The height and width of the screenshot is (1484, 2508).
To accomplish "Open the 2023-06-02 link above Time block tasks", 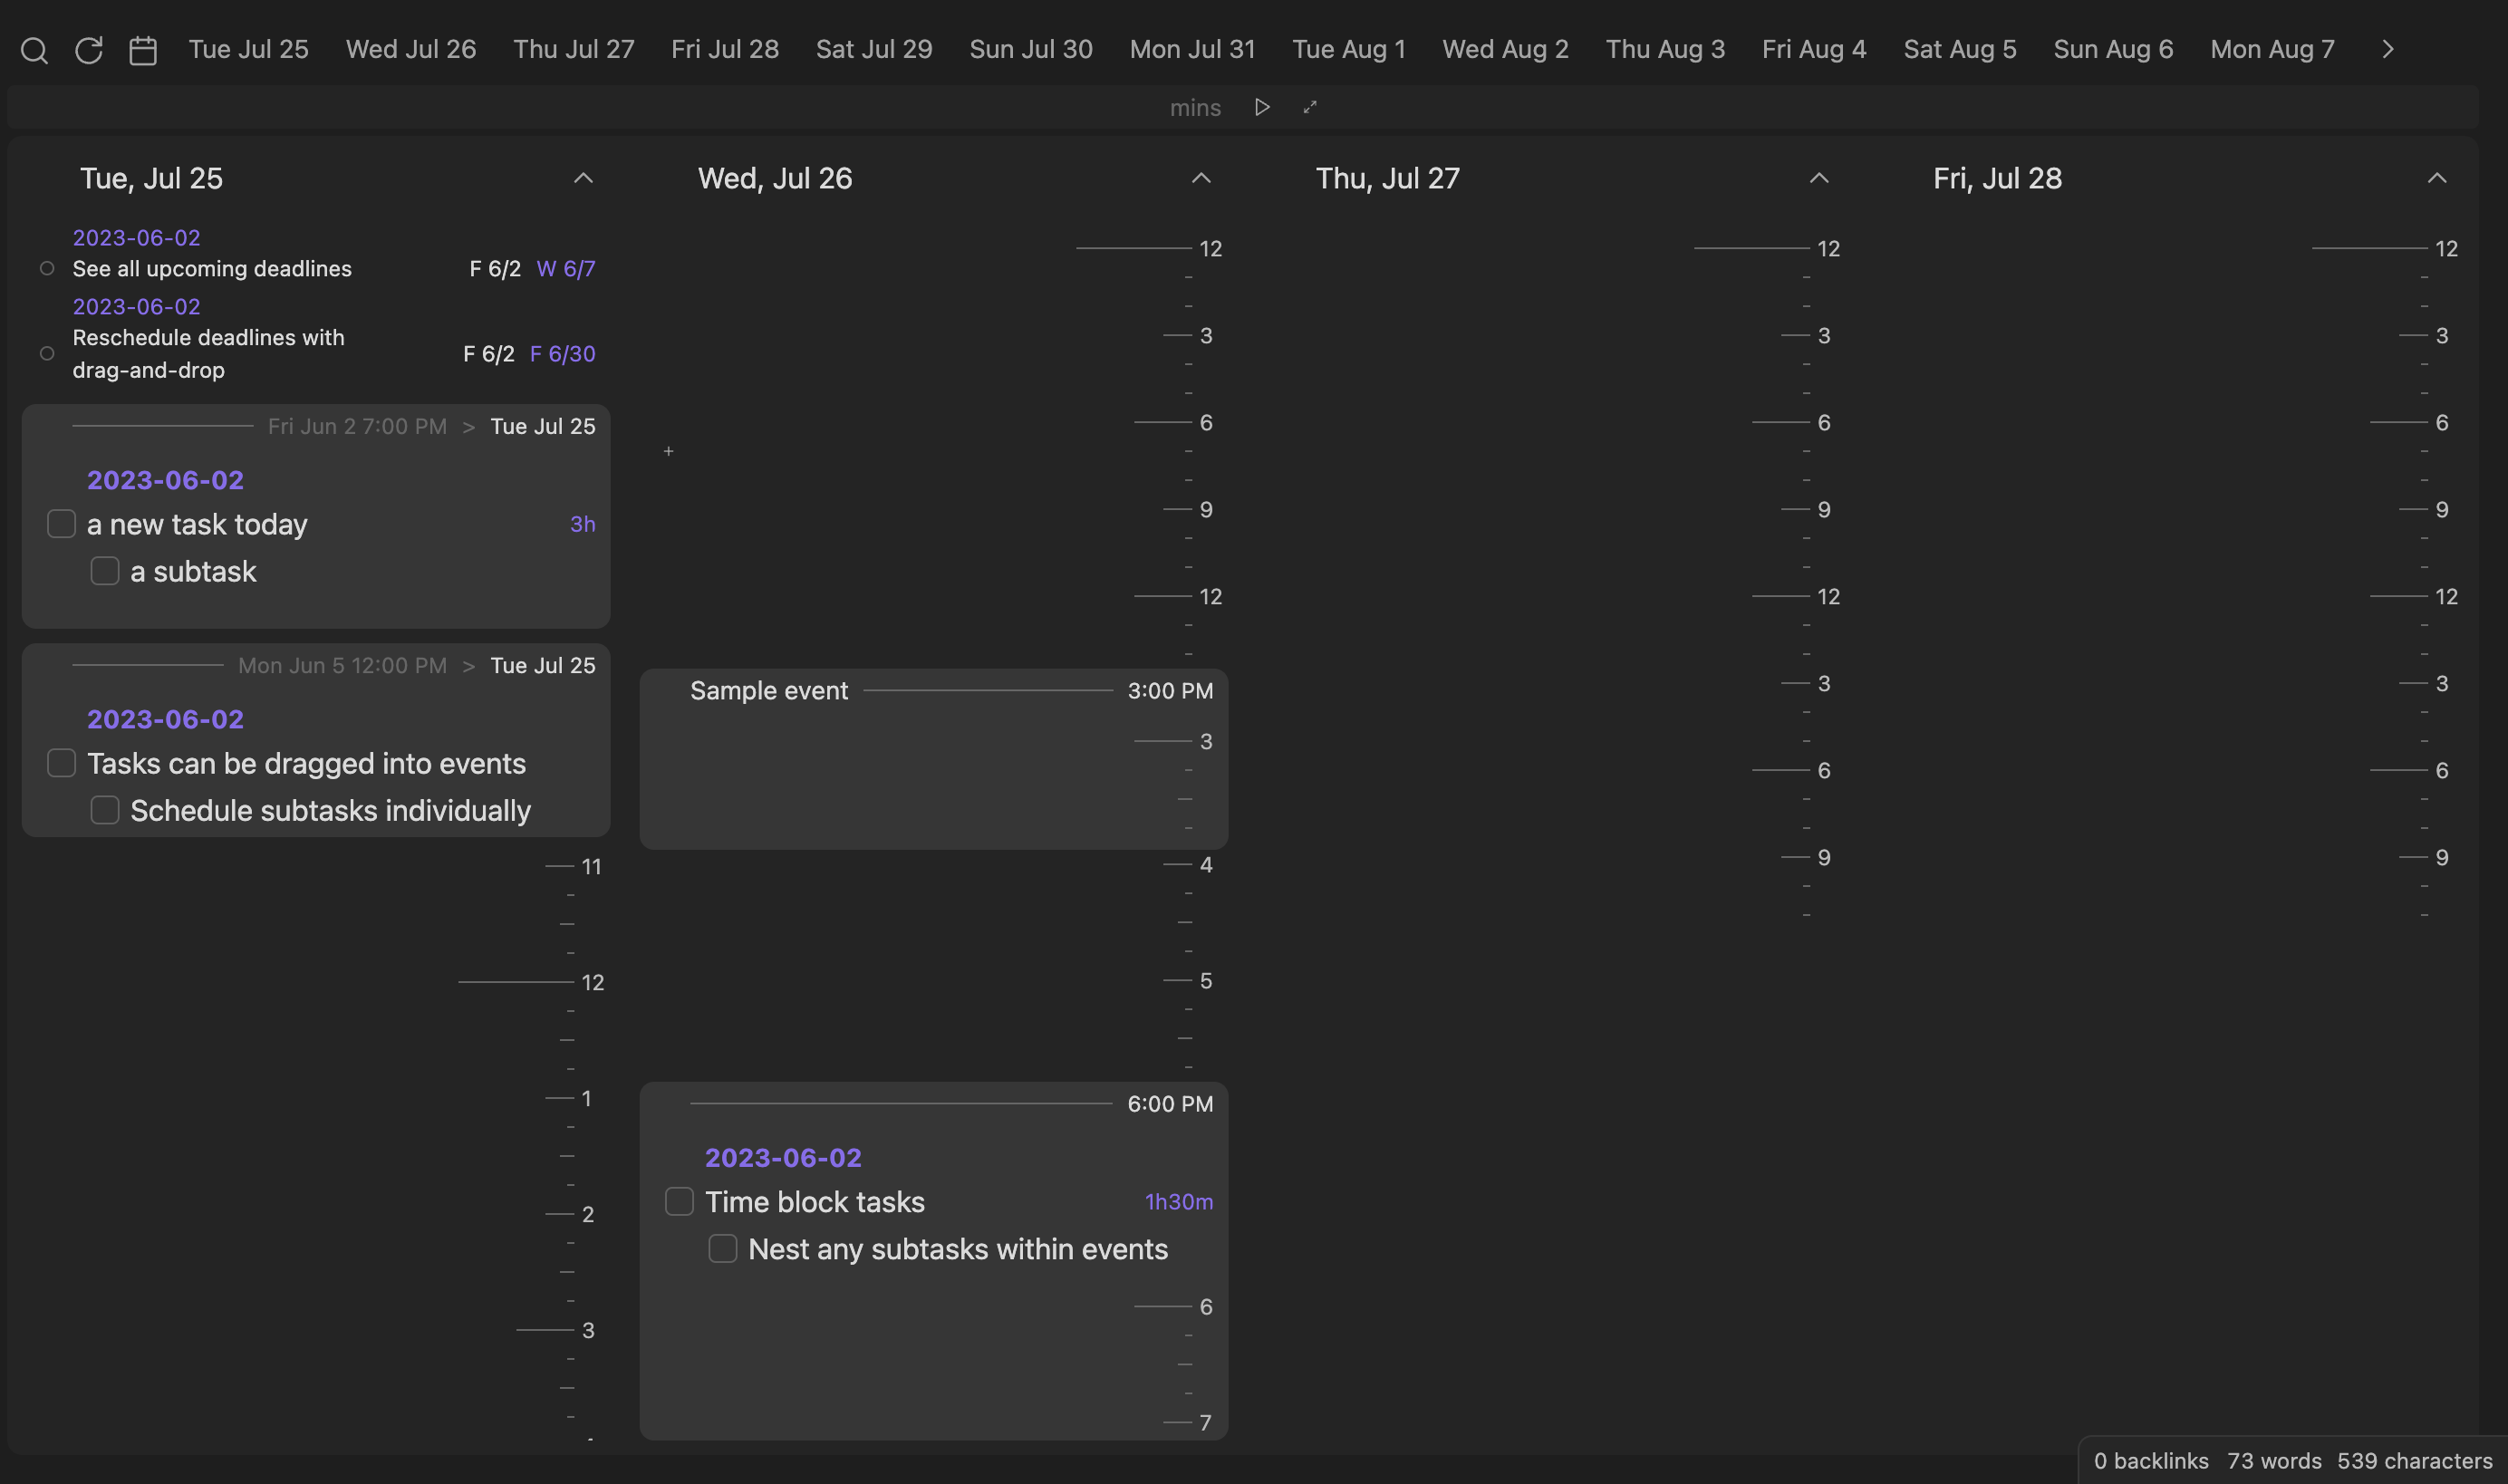I will click(782, 1157).
